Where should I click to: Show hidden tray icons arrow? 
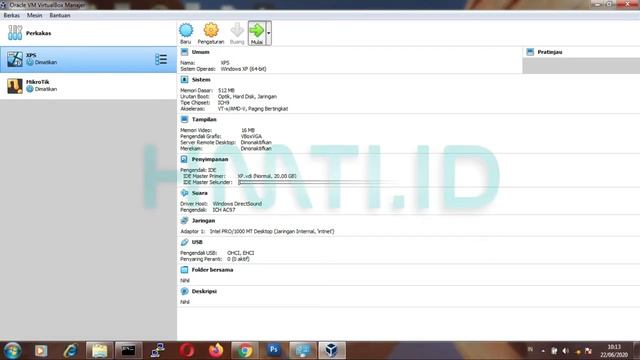coord(543,351)
